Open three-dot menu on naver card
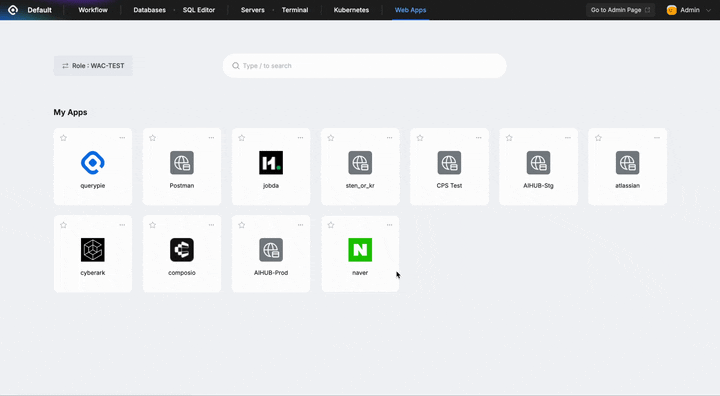 (x=389, y=225)
